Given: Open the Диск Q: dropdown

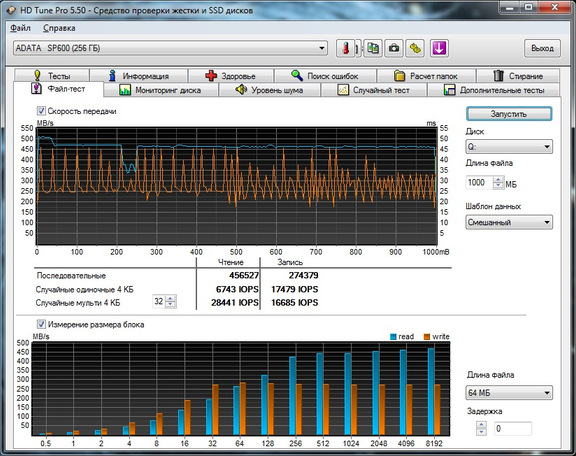Looking at the screenshot, I should (509, 147).
